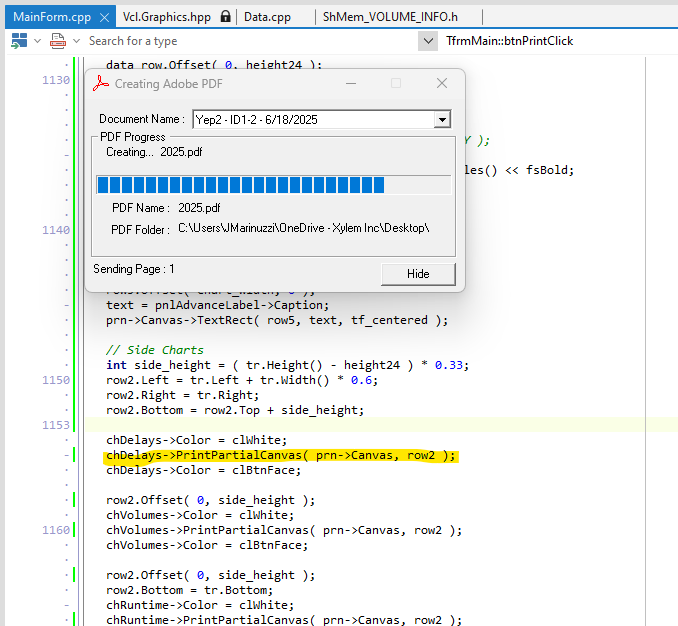678x626 pixels.
Task: Click the Document Name text field
Action: (313, 120)
